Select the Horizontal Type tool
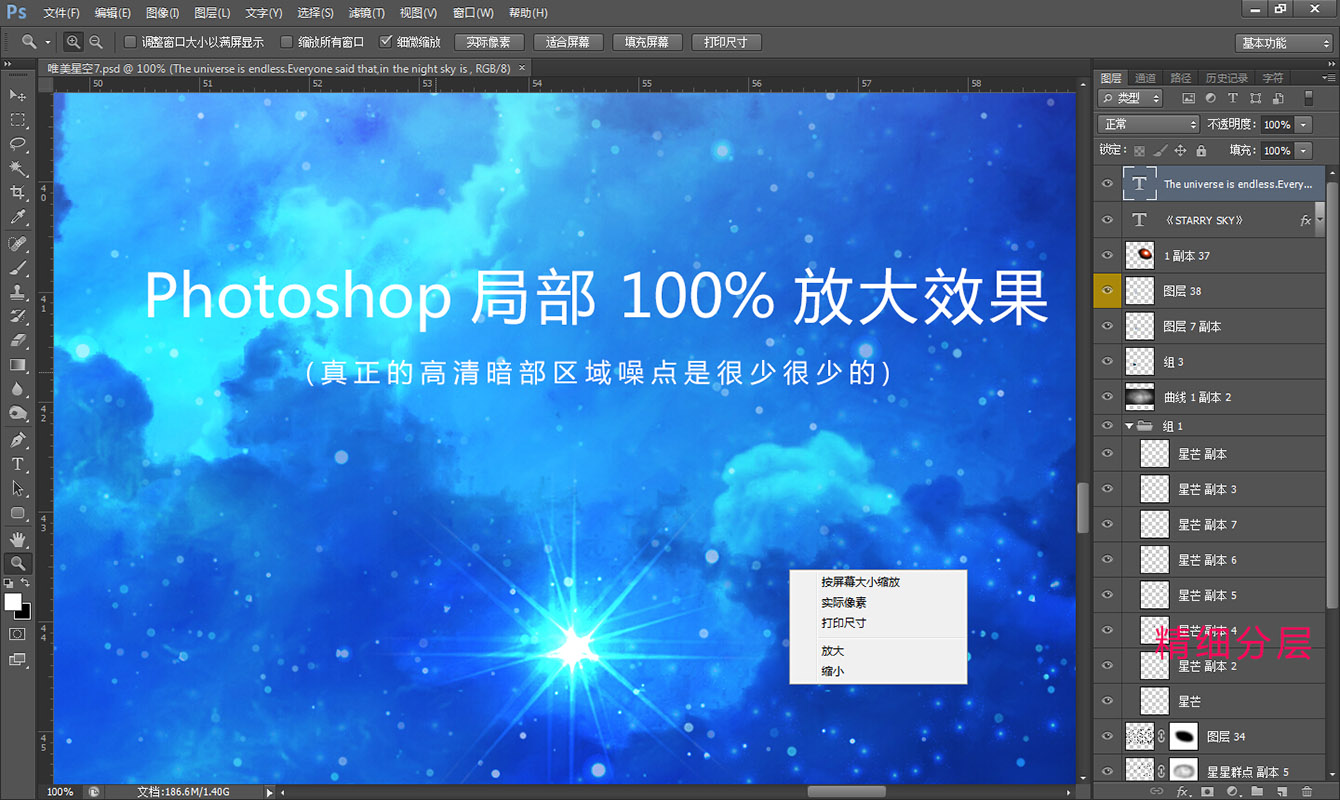 [18, 464]
